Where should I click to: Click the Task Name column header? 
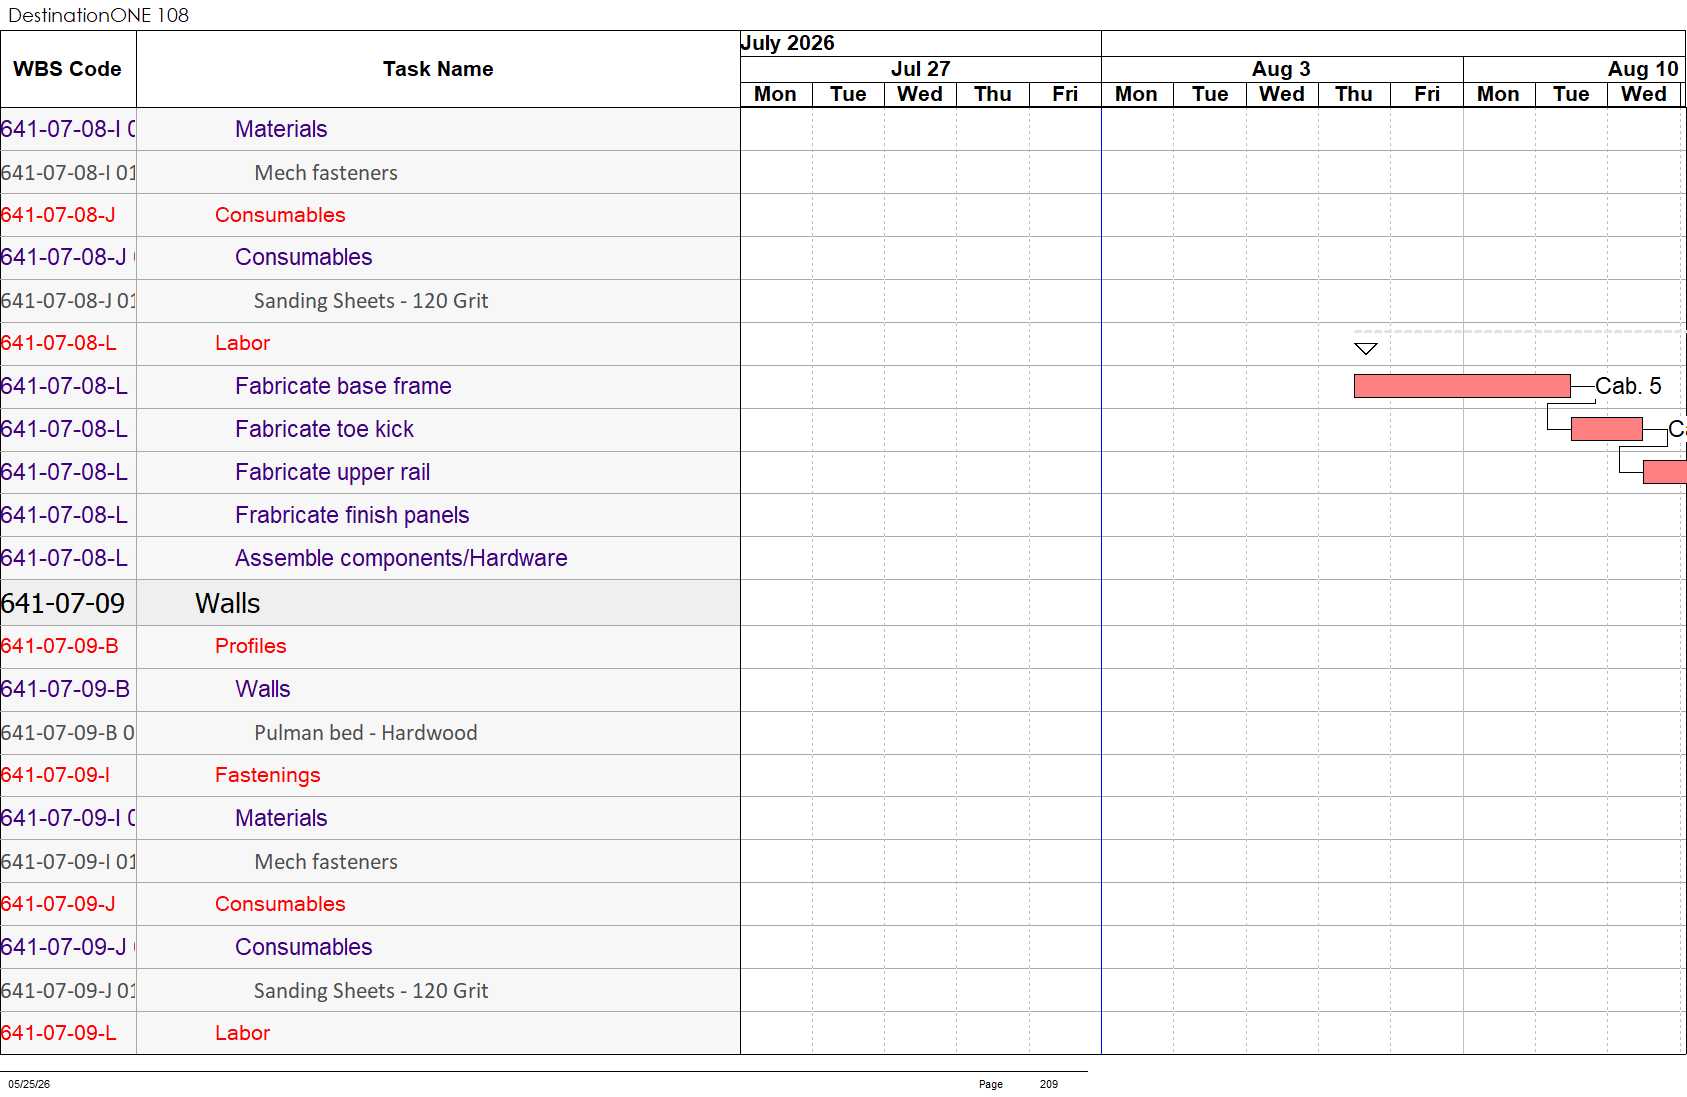point(438,69)
